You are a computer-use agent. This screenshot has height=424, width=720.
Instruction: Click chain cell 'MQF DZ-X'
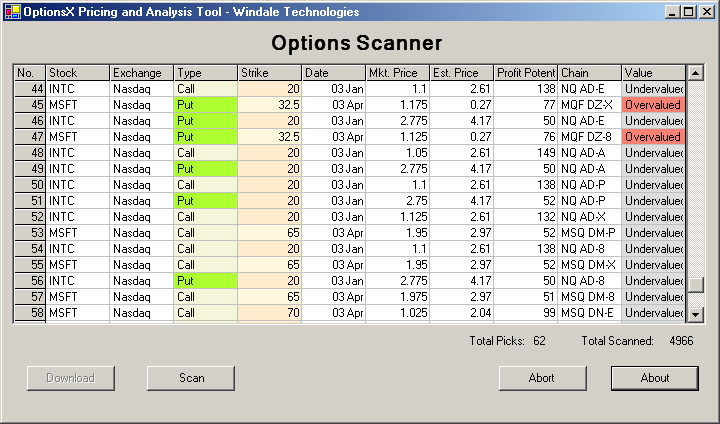[590, 105]
